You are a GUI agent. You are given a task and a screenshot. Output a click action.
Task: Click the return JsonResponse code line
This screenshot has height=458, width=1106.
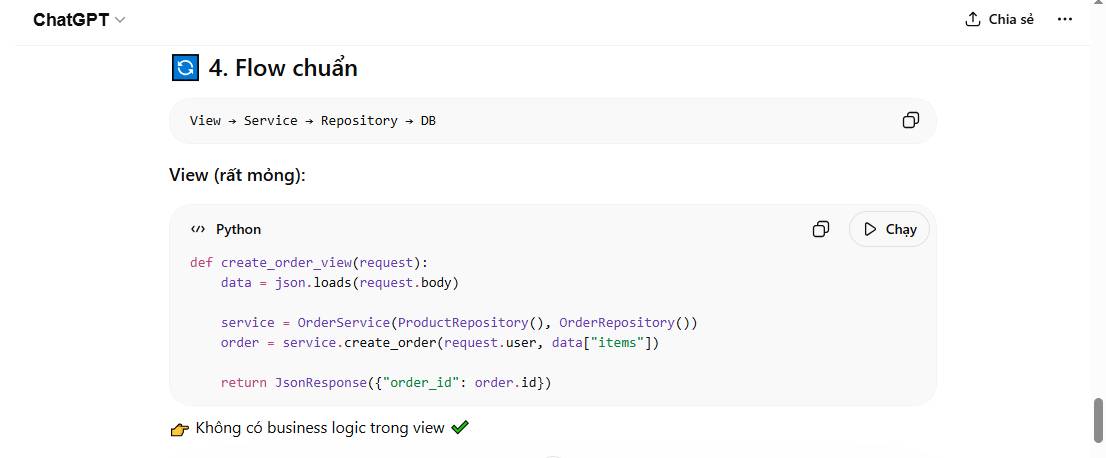tap(386, 382)
